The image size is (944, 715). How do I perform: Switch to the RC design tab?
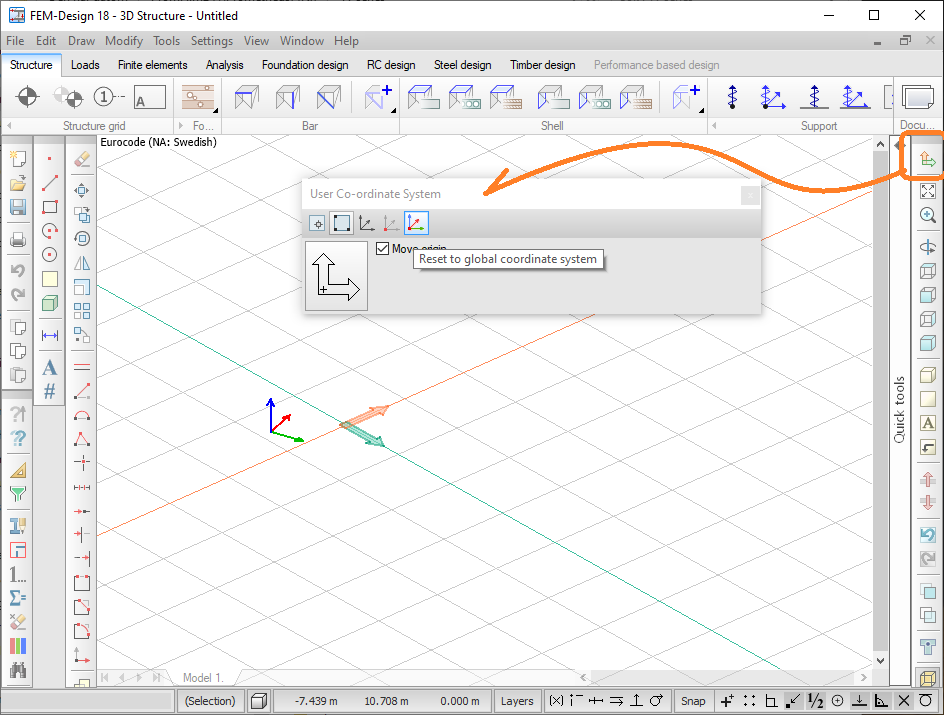[x=391, y=65]
